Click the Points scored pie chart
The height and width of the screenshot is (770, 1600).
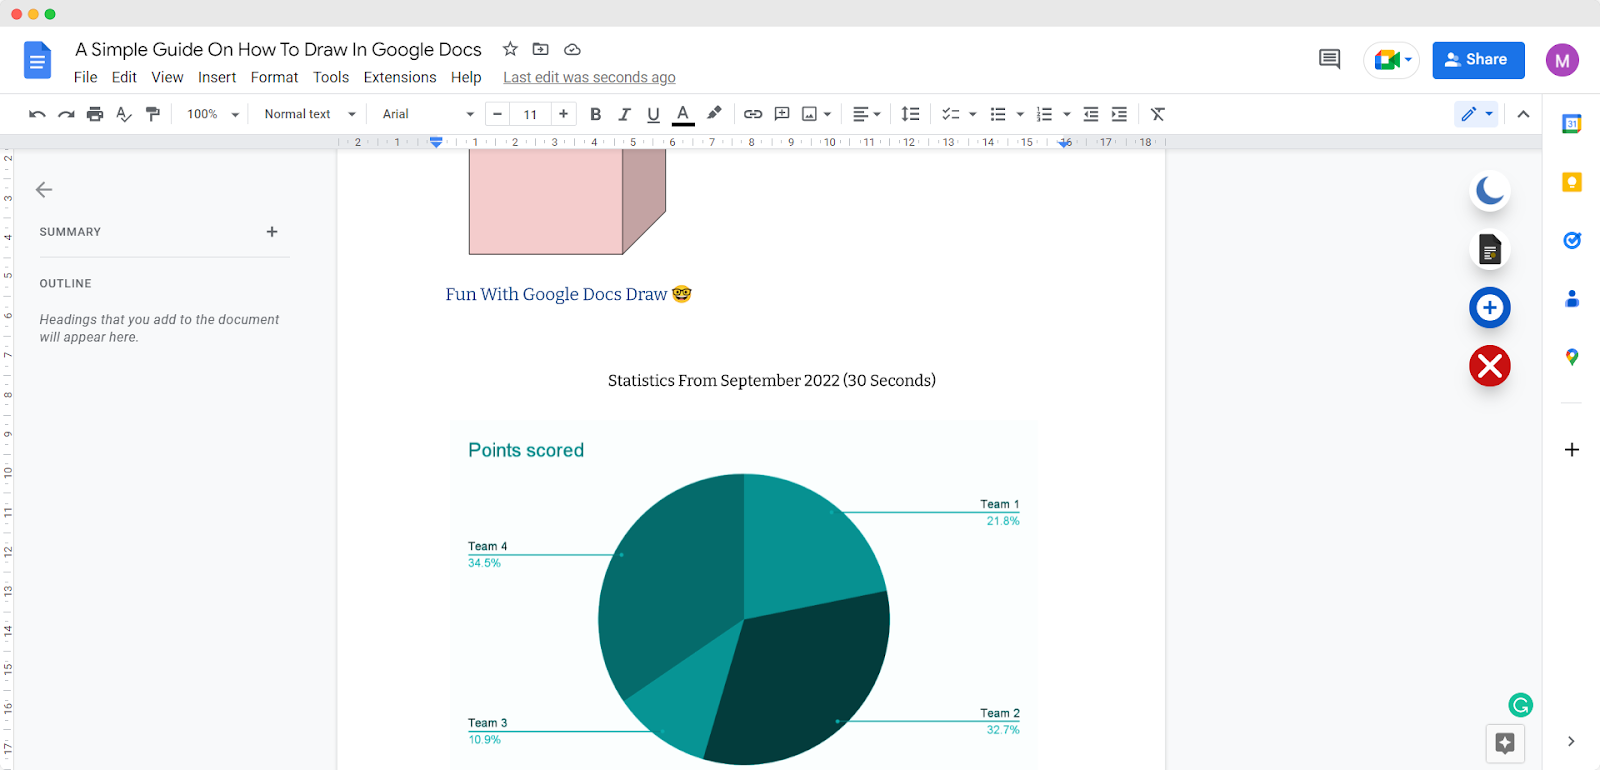(x=744, y=619)
